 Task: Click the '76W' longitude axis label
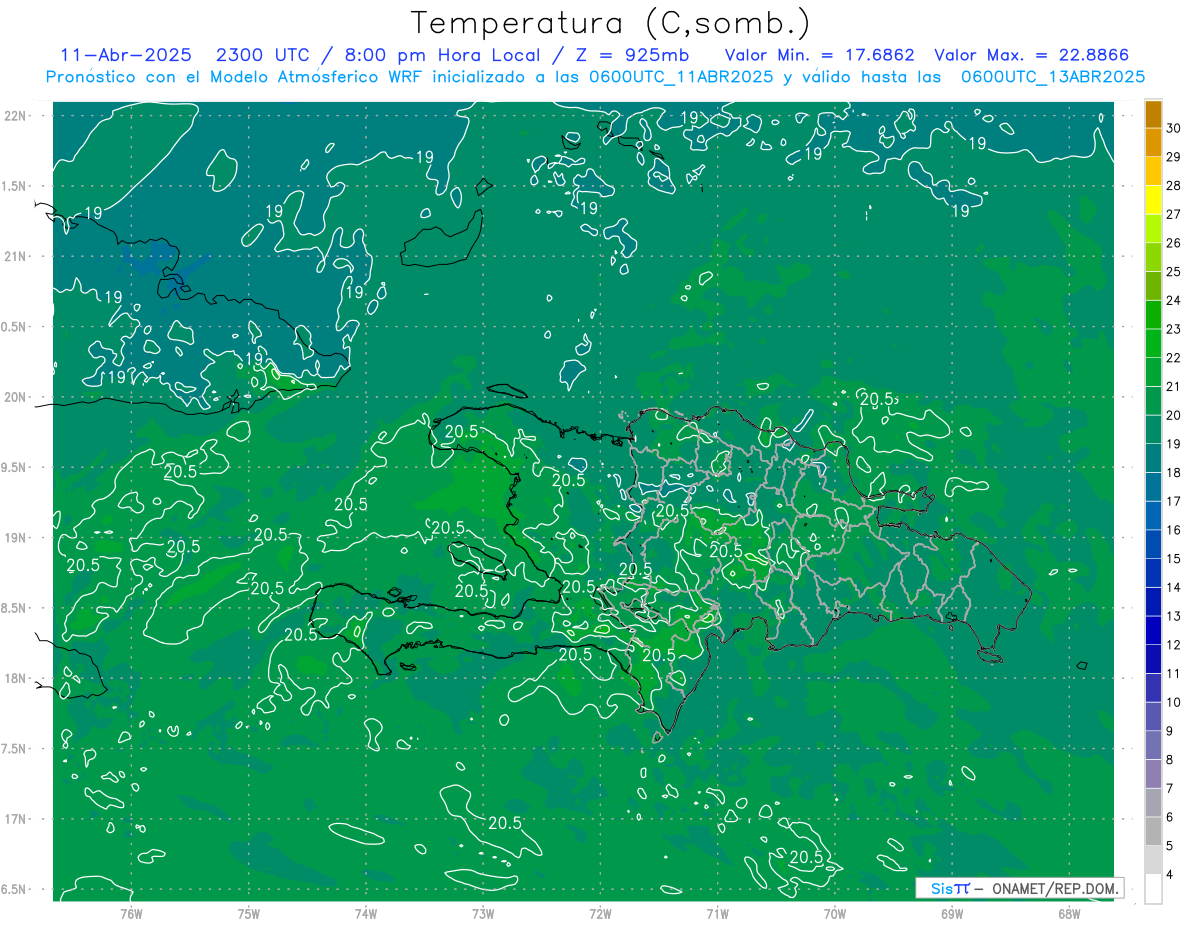(x=131, y=914)
